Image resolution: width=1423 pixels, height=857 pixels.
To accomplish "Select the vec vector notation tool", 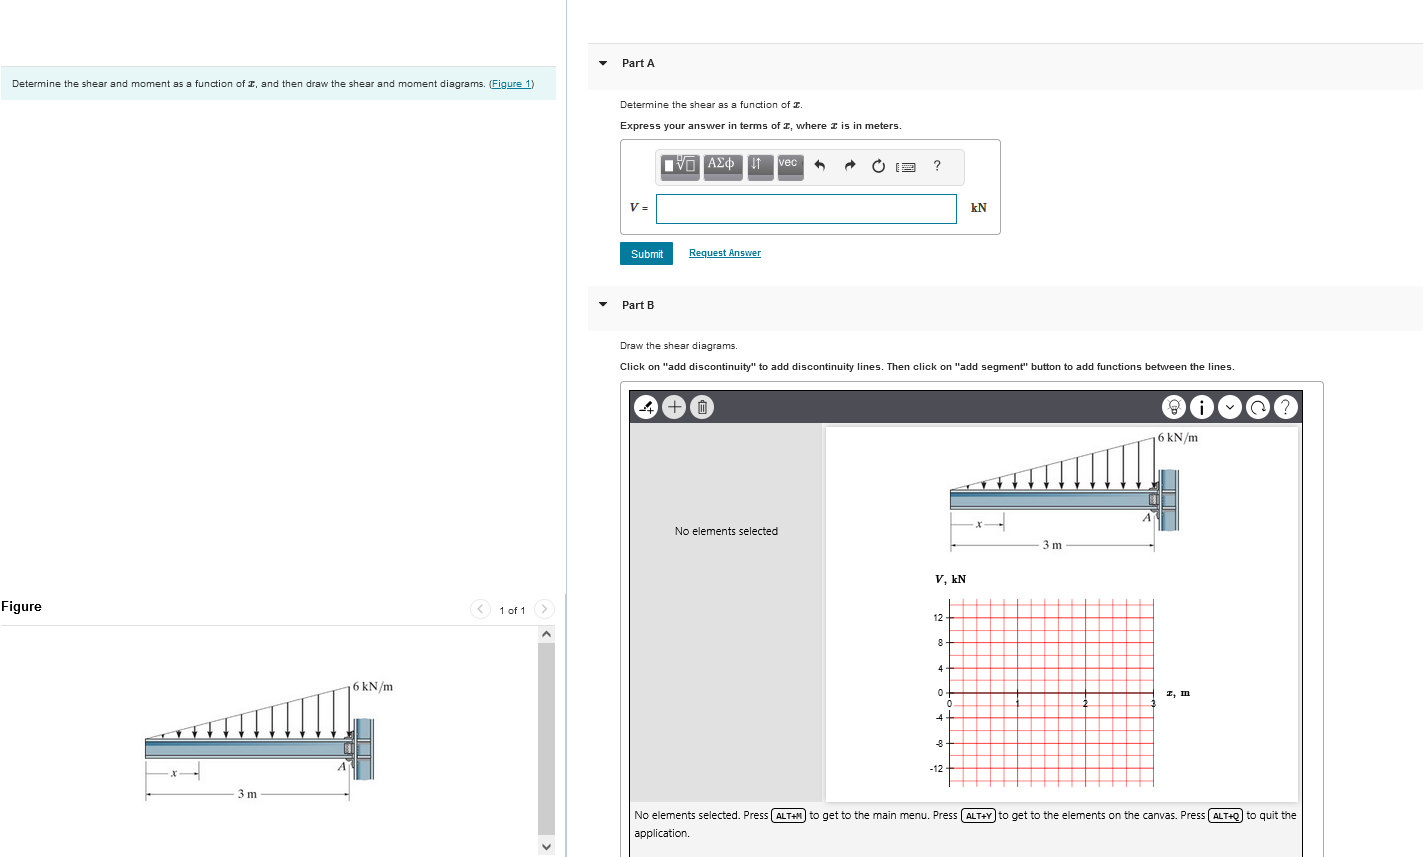I will coord(790,165).
